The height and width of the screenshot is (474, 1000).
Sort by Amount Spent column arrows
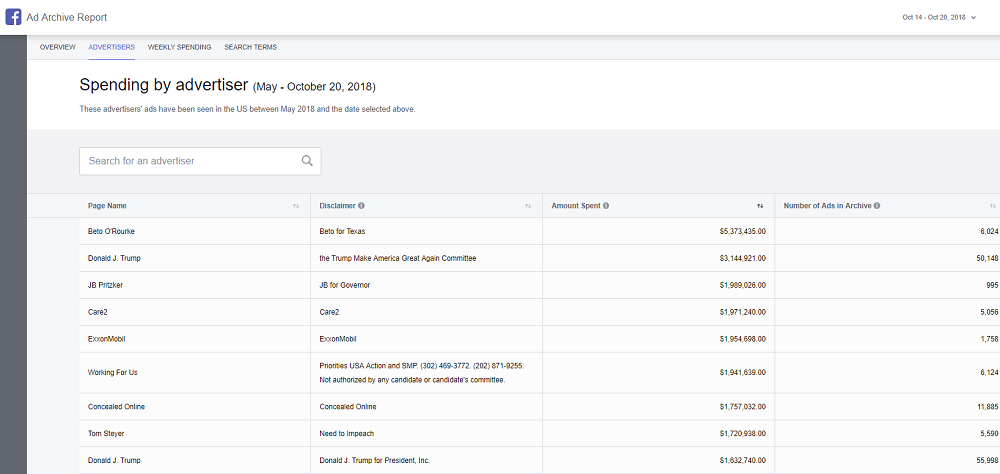[760, 206]
